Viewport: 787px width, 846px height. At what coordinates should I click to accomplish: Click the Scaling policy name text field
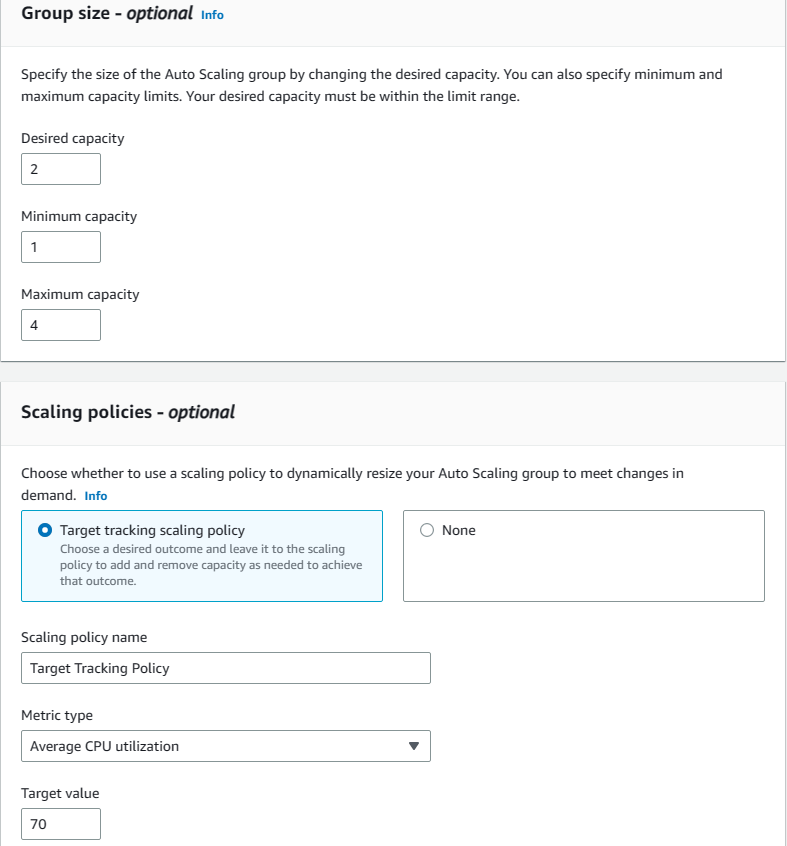pos(225,668)
